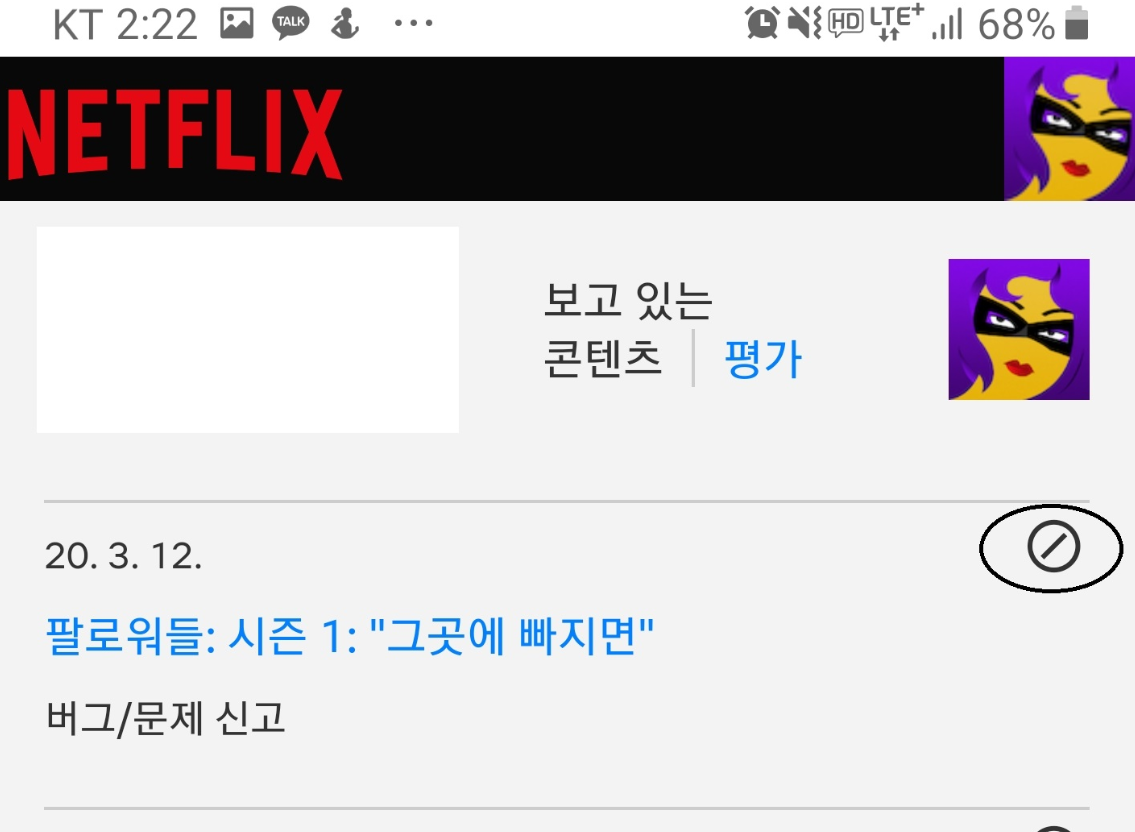Tap the picture notification icon in the status bar
Image resolution: width=1135 pixels, height=832 pixels.
coord(237,23)
